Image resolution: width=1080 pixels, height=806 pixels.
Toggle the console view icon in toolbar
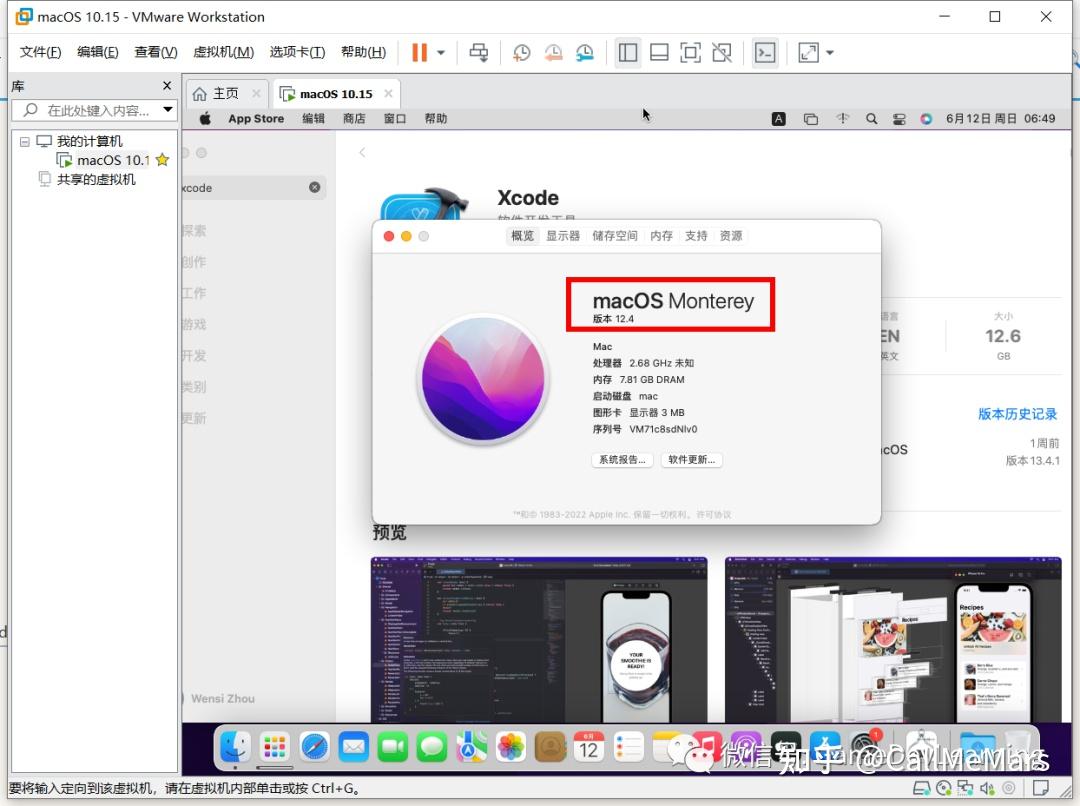pos(765,52)
